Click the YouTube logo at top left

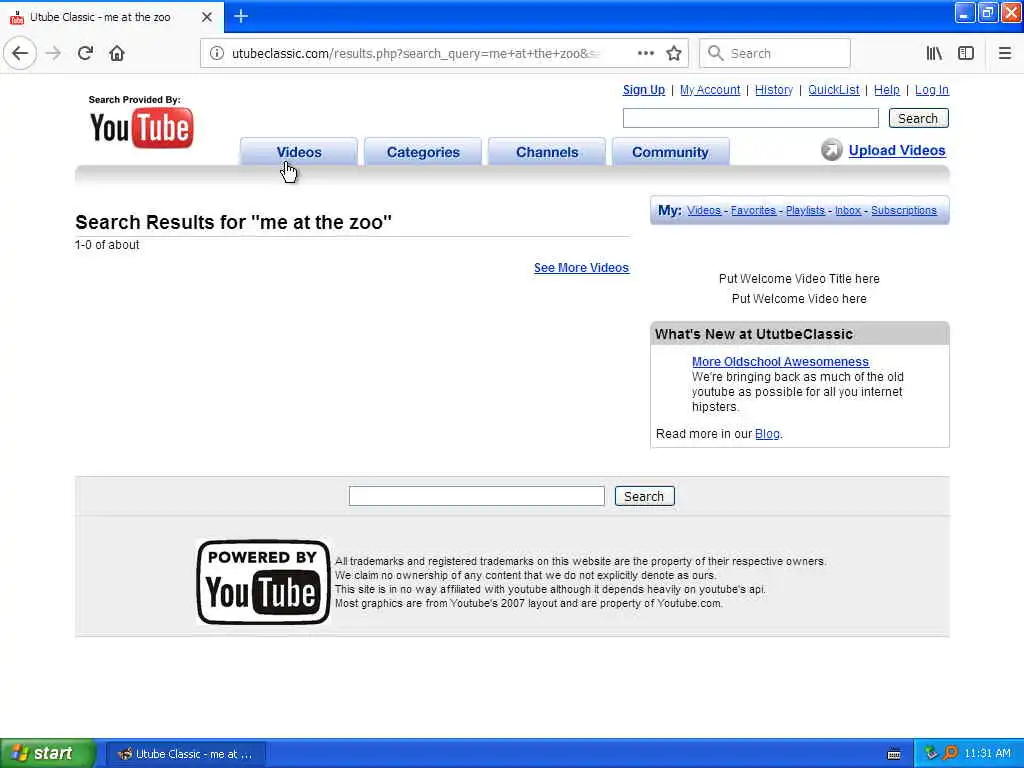pos(142,128)
